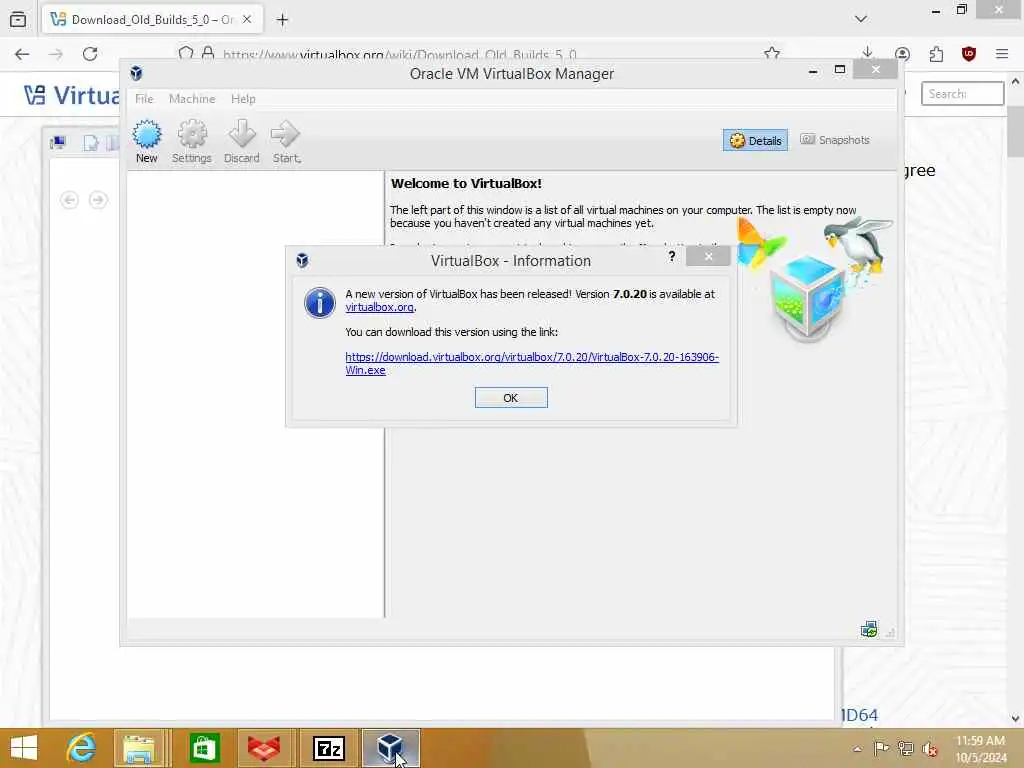Open the uBlock Origin extension icon

969,54
